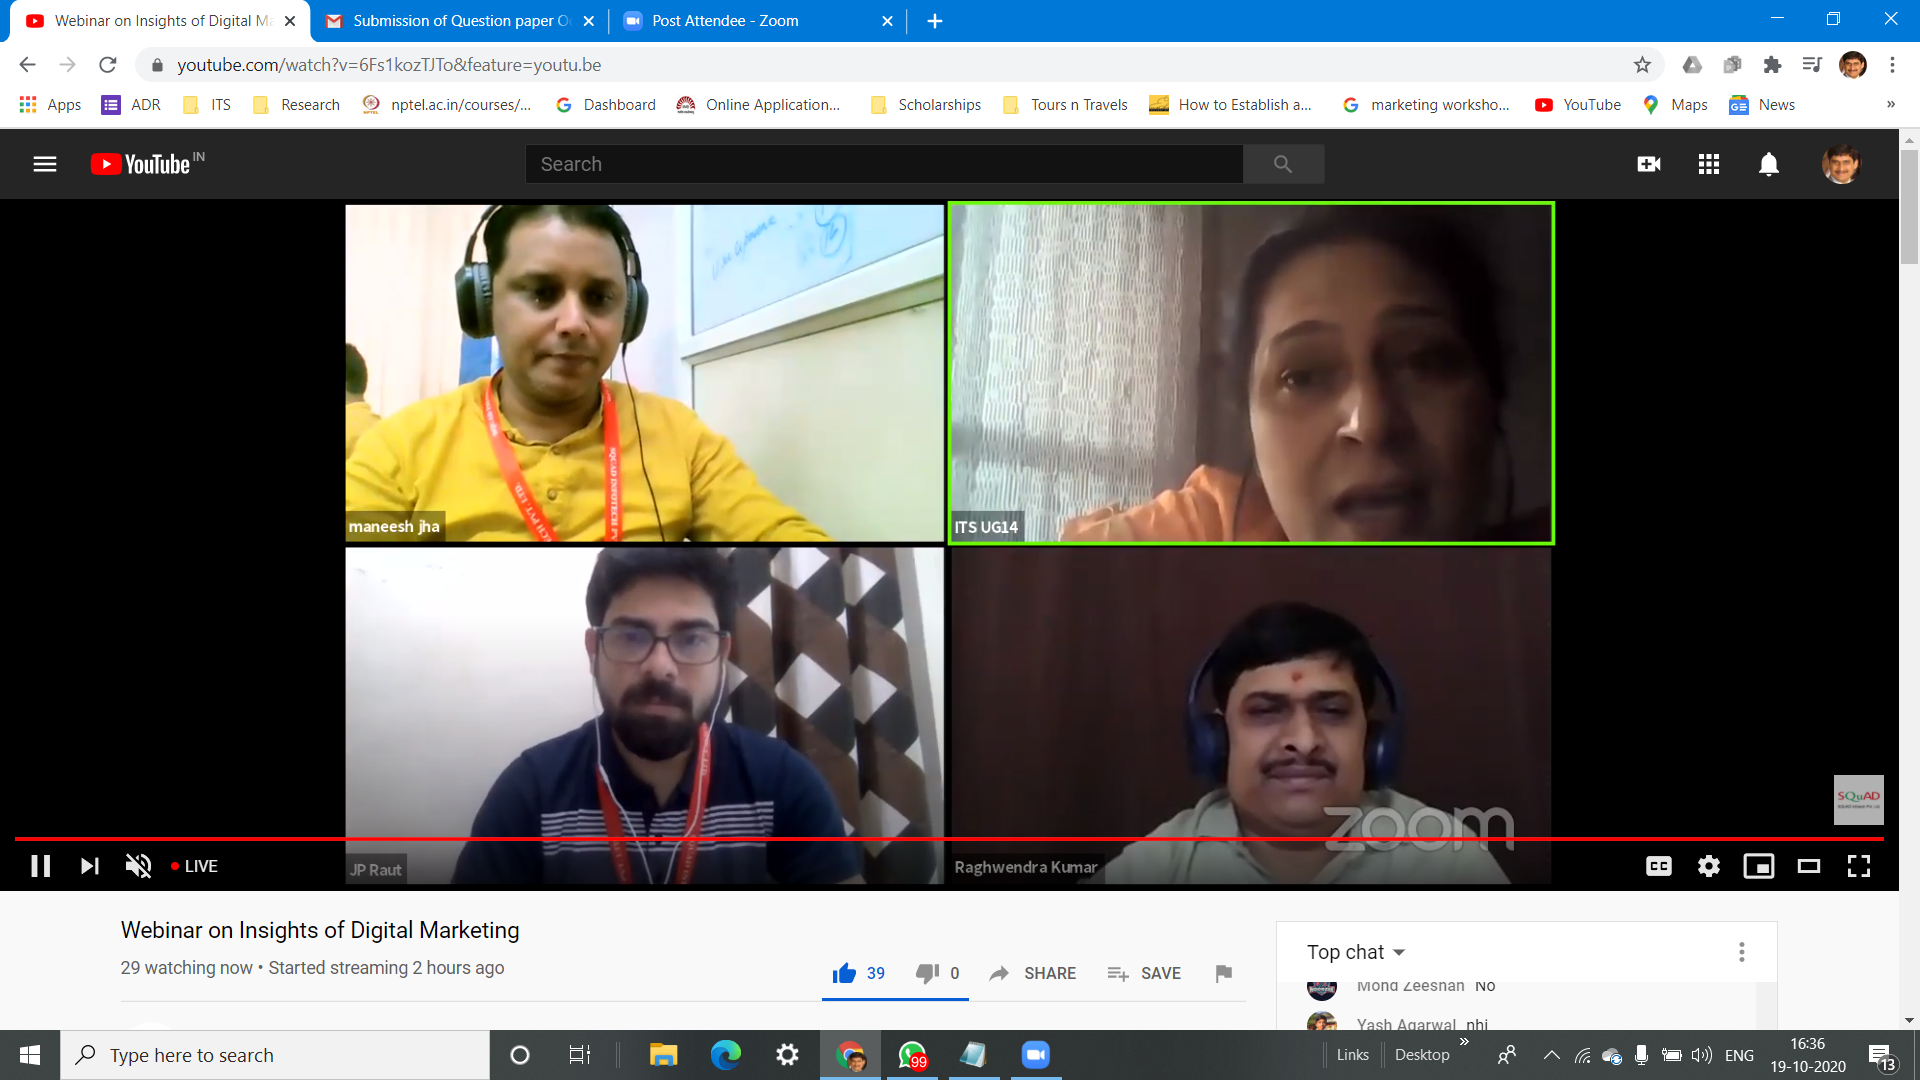Show more bookmarks overflow chevron
Image resolution: width=1920 pixels, height=1080 pixels.
pyautogui.click(x=1891, y=105)
